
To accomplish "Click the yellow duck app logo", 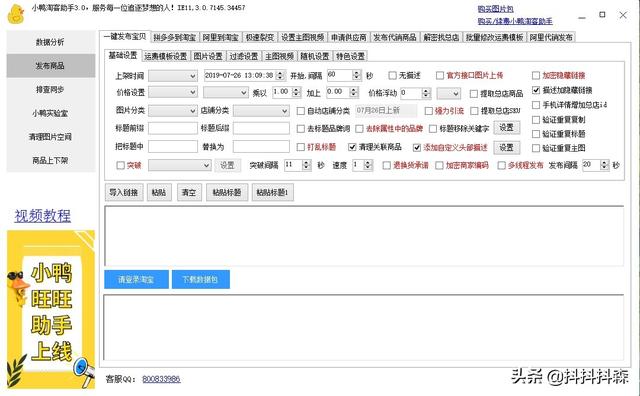I will [x=16, y=14].
